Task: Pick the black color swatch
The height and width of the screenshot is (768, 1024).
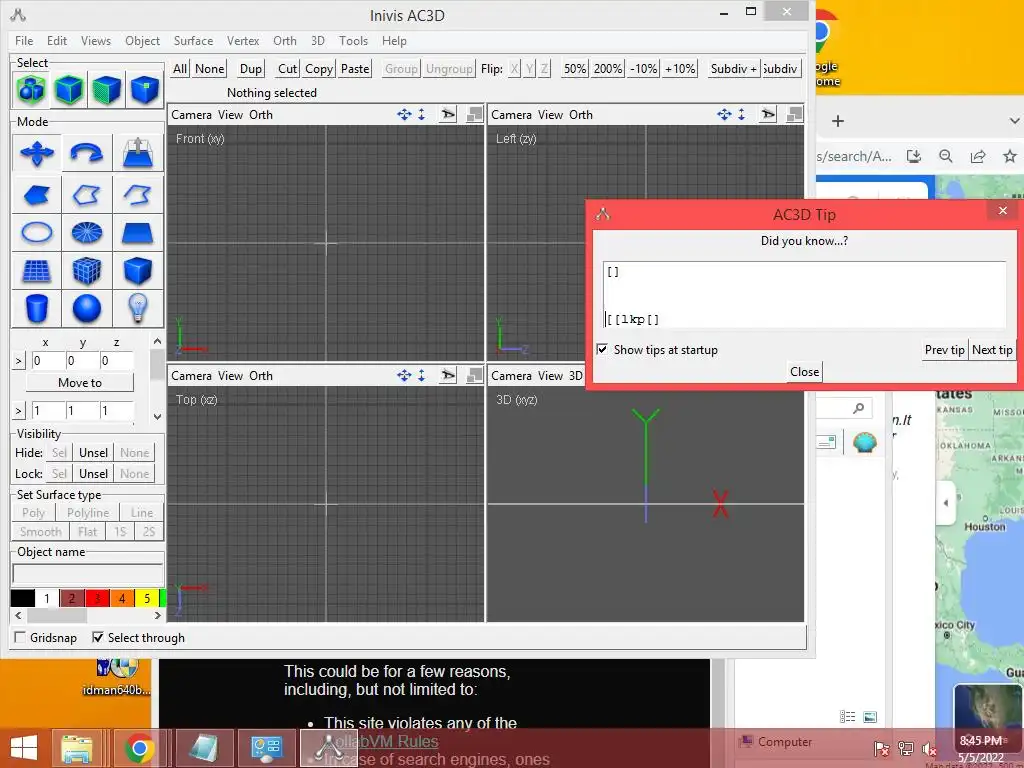Action: [23, 598]
